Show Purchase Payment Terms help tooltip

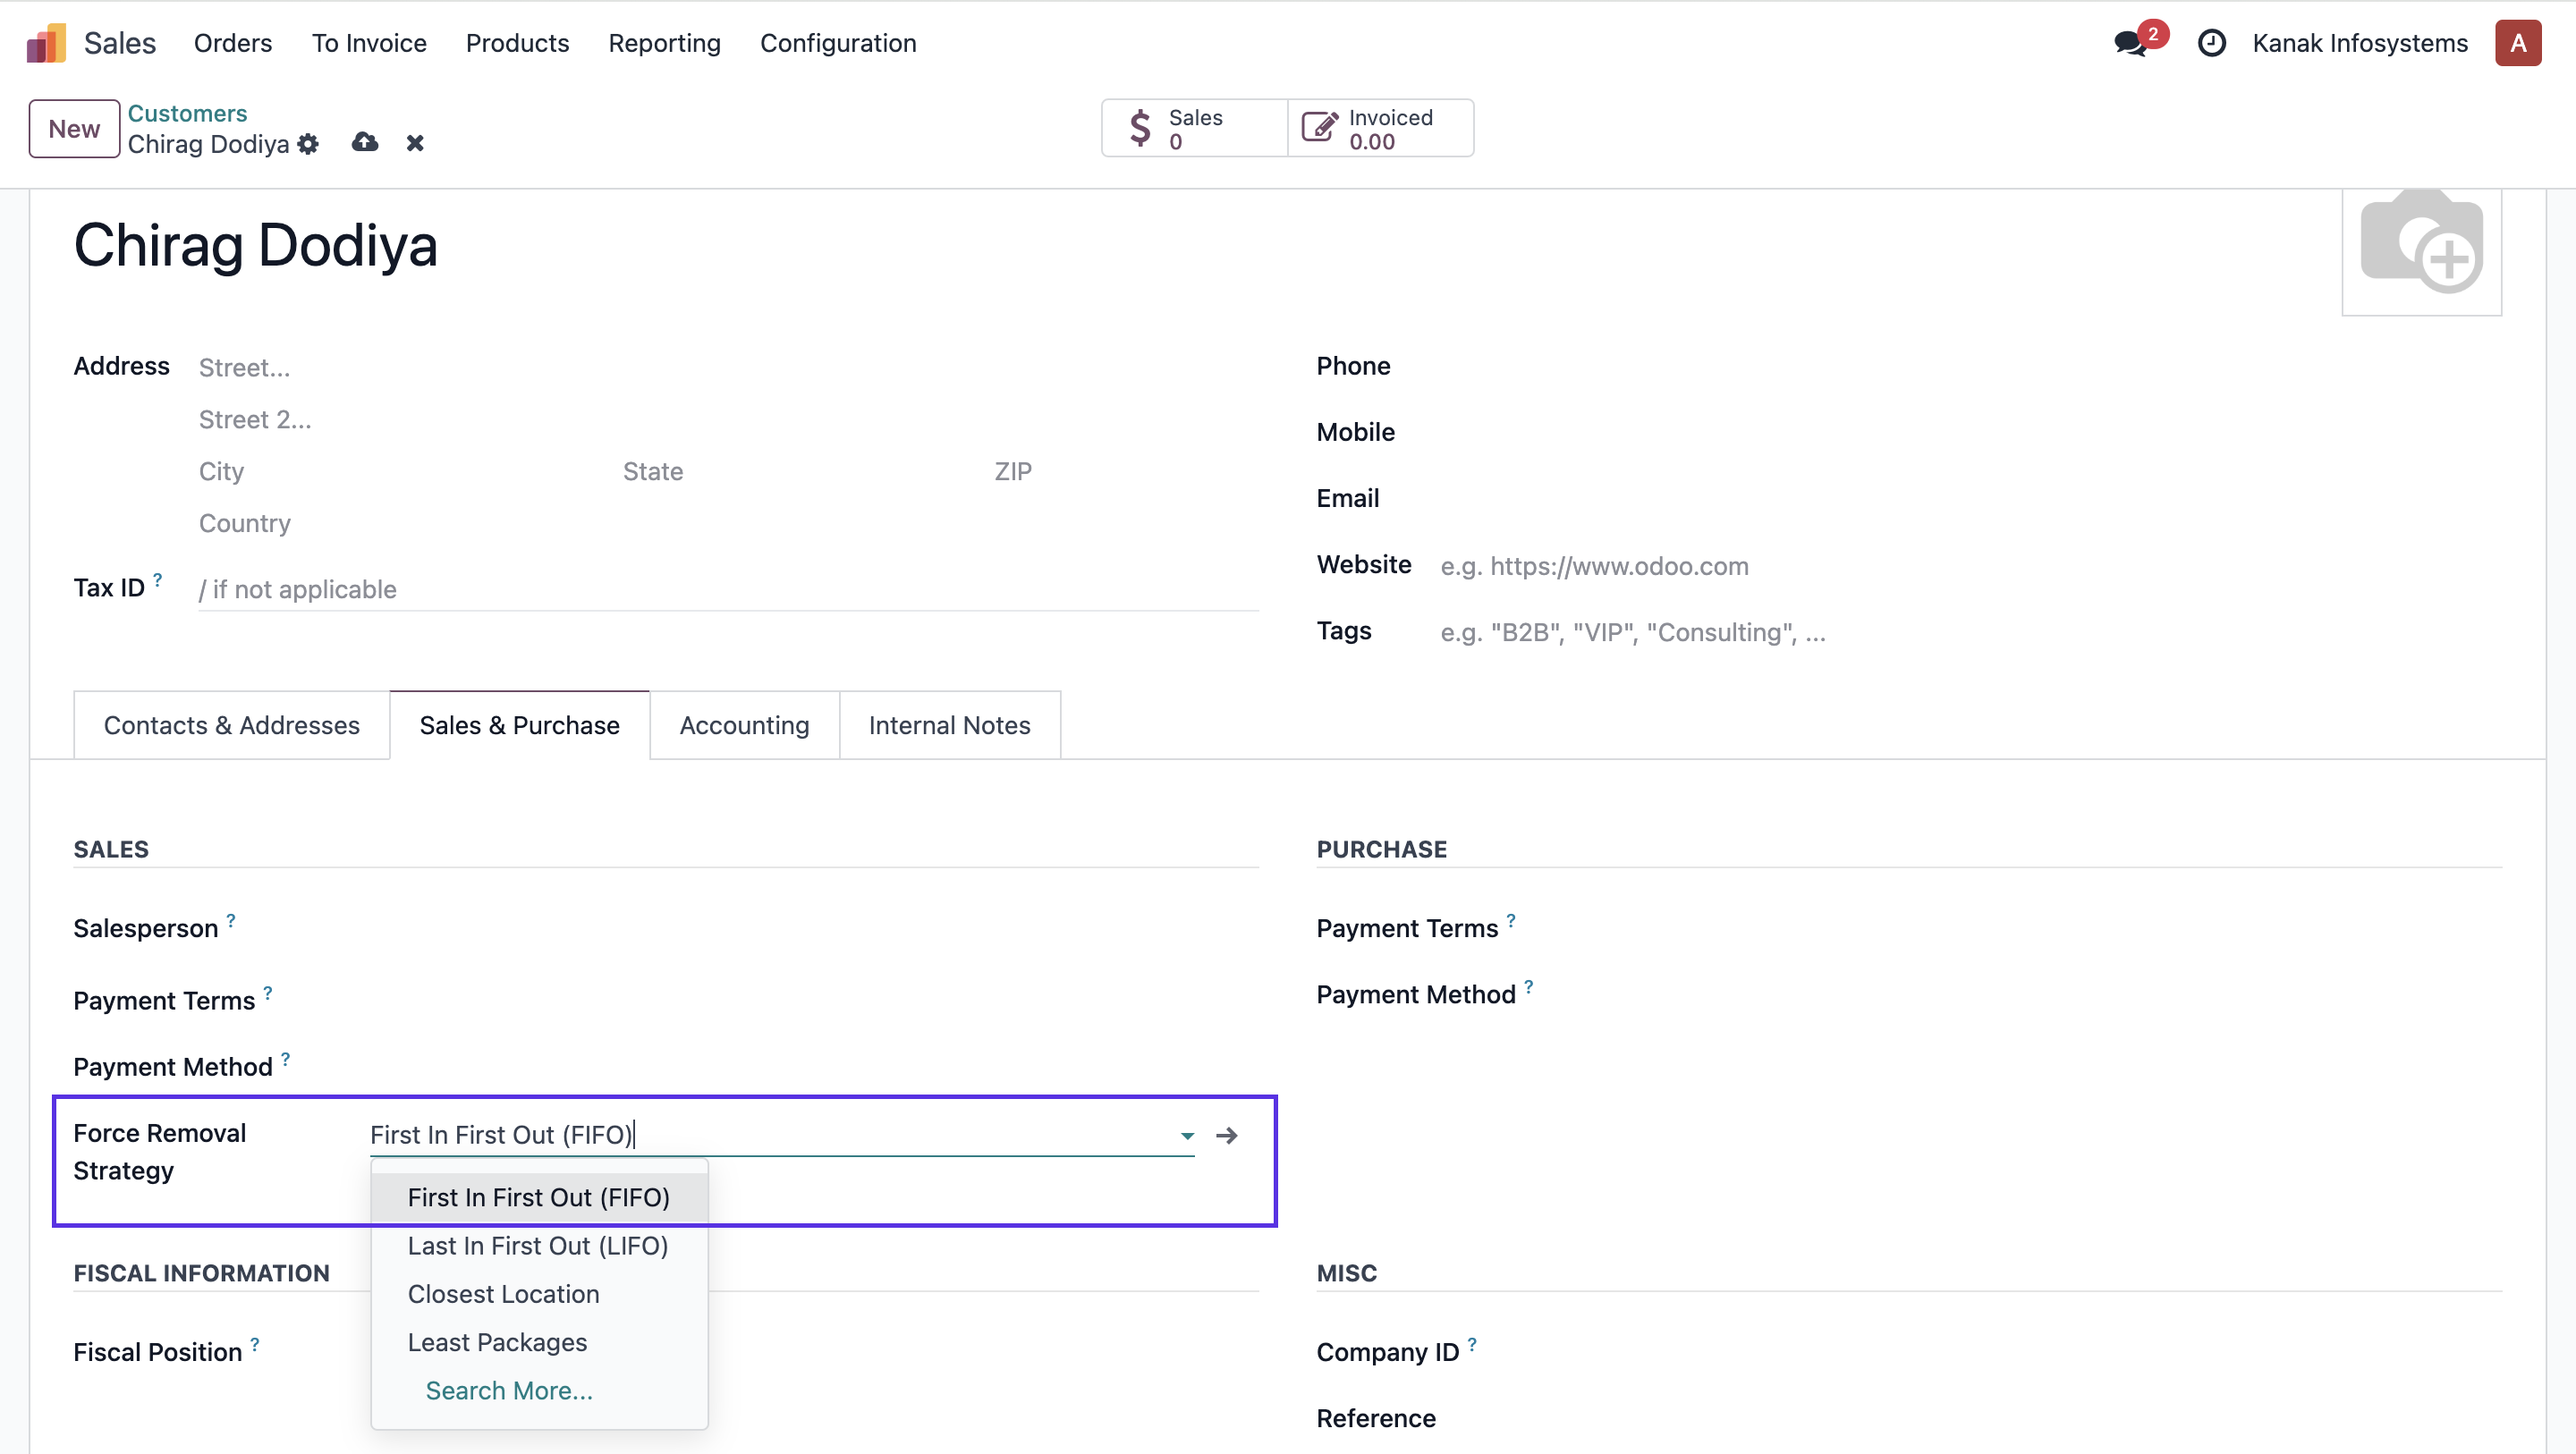[x=1510, y=920]
